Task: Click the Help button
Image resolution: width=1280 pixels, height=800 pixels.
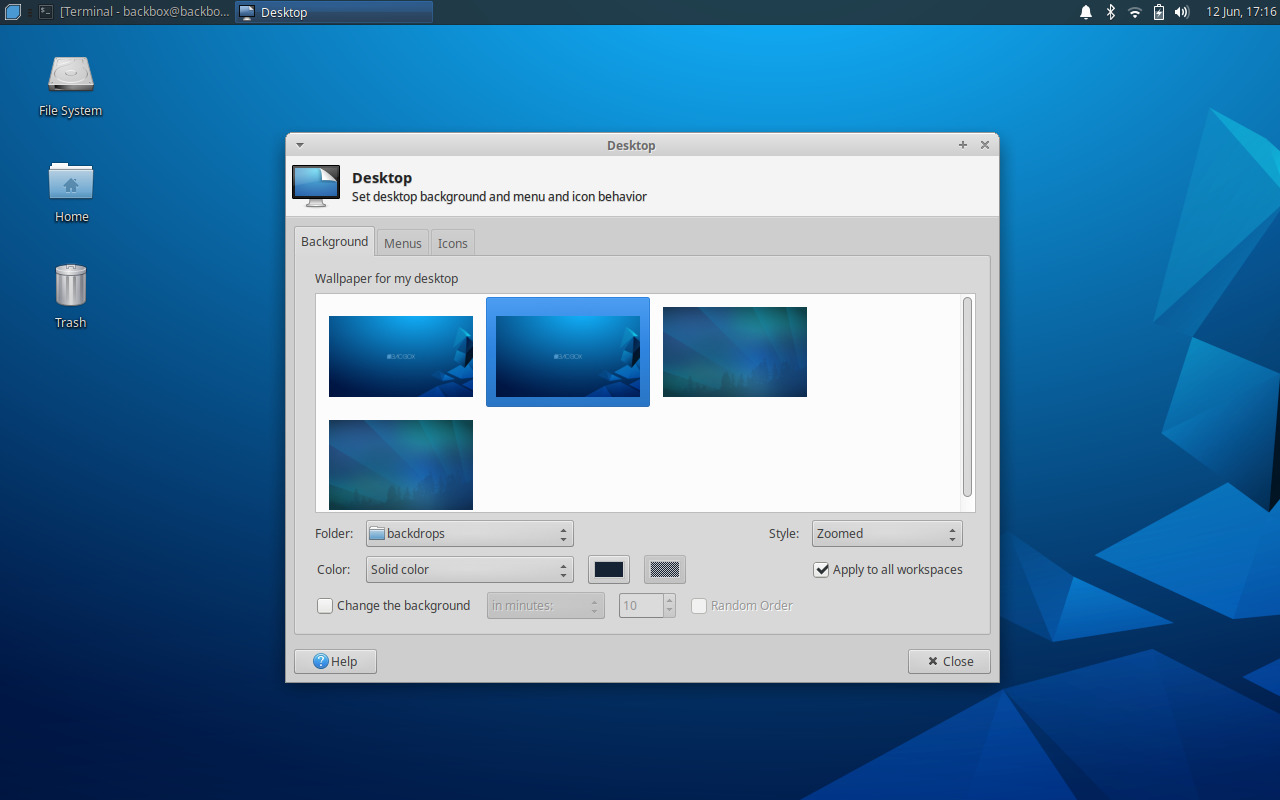Action: coord(334,661)
